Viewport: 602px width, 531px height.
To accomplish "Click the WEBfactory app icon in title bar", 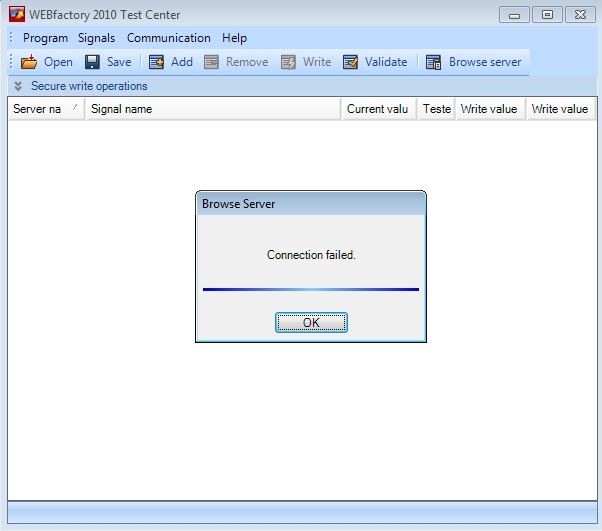I will point(17,14).
